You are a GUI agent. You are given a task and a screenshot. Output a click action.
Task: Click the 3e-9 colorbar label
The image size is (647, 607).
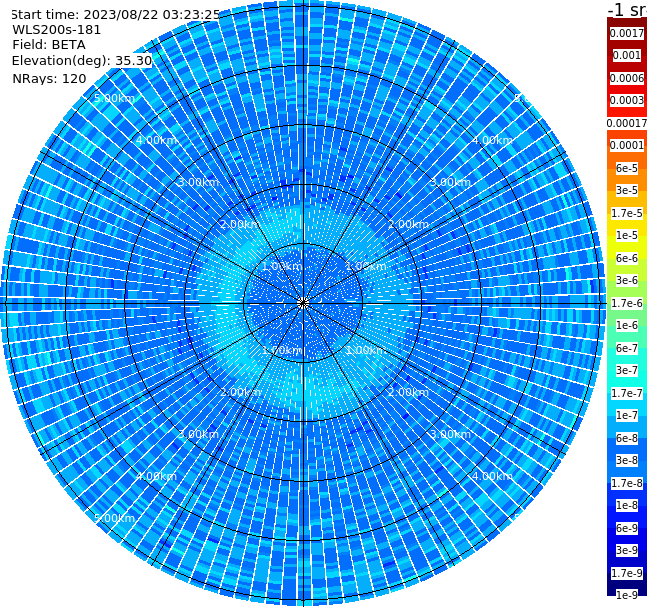coord(627,550)
